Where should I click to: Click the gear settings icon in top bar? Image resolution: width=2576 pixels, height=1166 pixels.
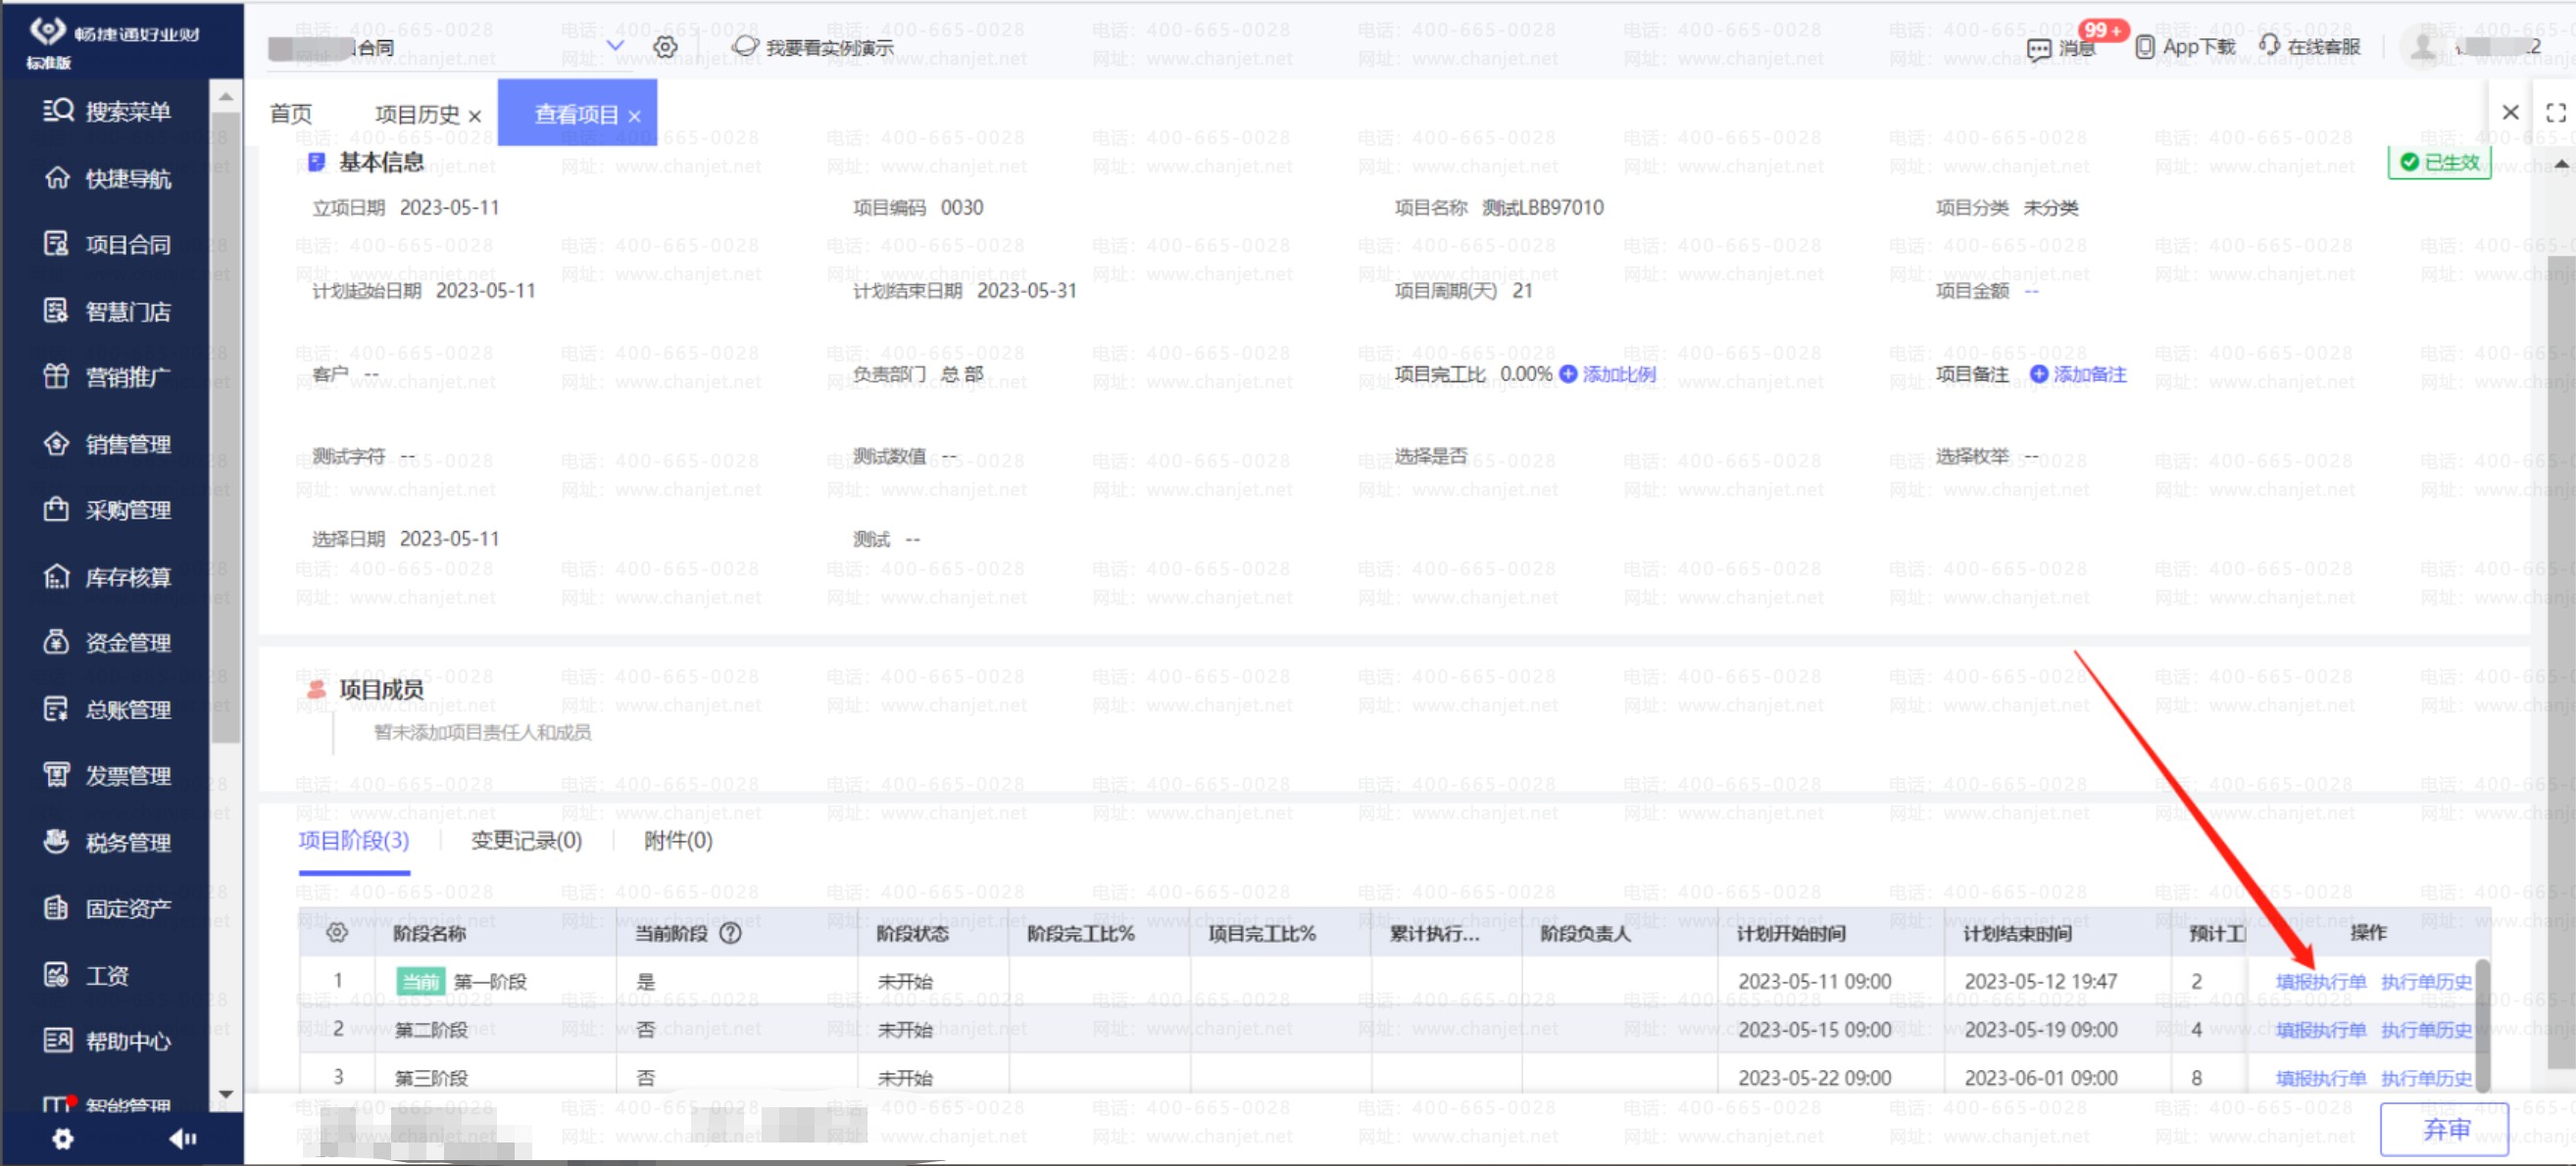665,47
